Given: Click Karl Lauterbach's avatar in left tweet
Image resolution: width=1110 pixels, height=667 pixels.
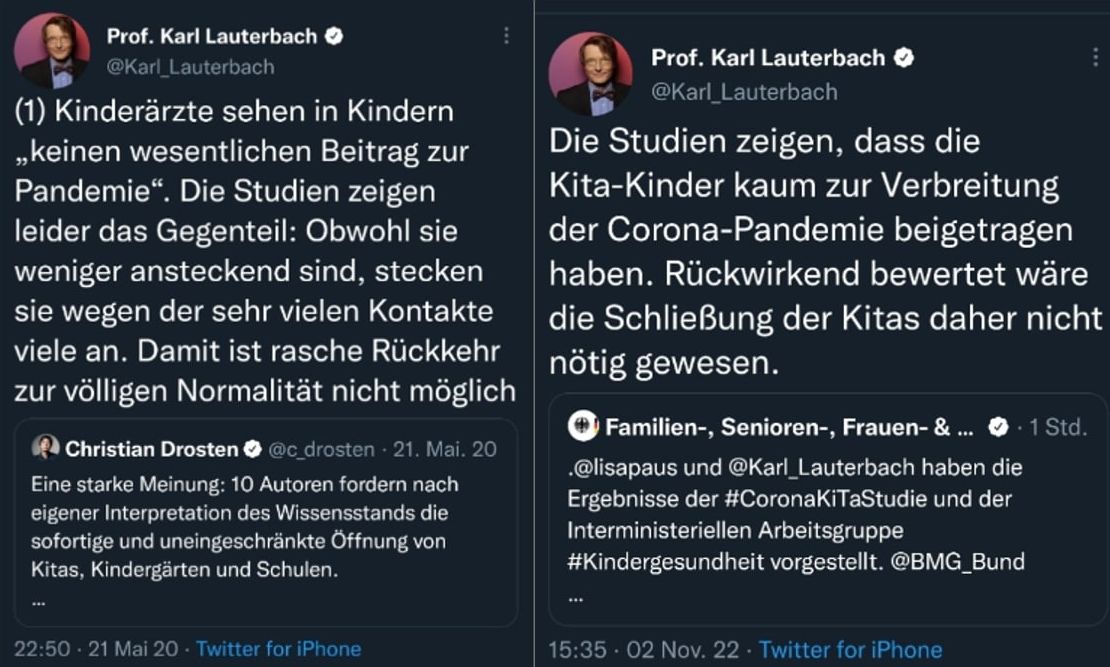Looking at the screenshot, I should [x=52, y=51].
